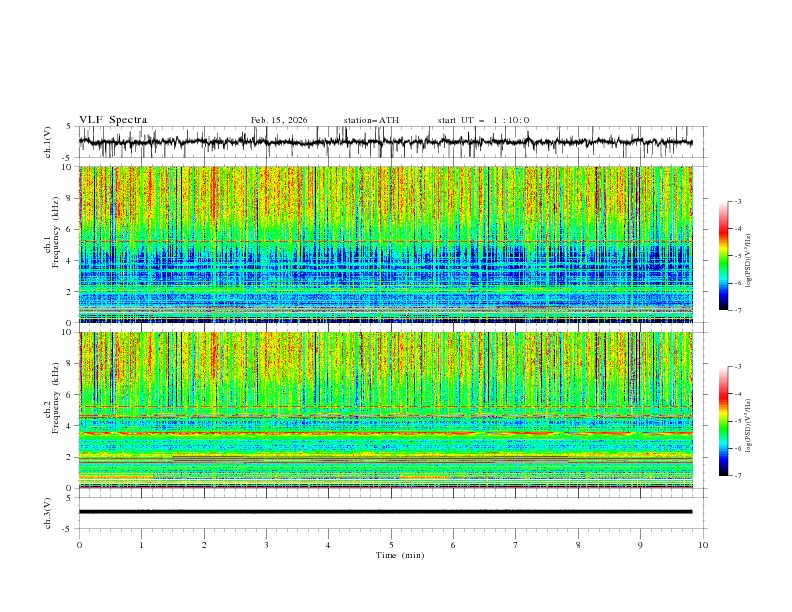Select the "start UT = 1:10:0" text
This screenshot has height=612, width=792.
[483, 120]
